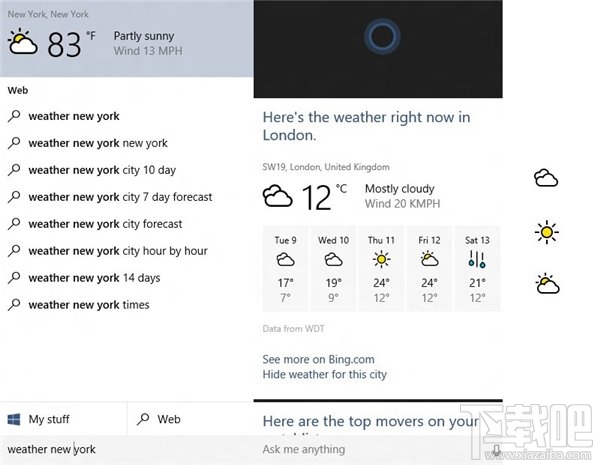The width and height of the screenshot is (600, 465).
Task: Click the Thursday sunny forecast icon
Action: tap(381, 259)
